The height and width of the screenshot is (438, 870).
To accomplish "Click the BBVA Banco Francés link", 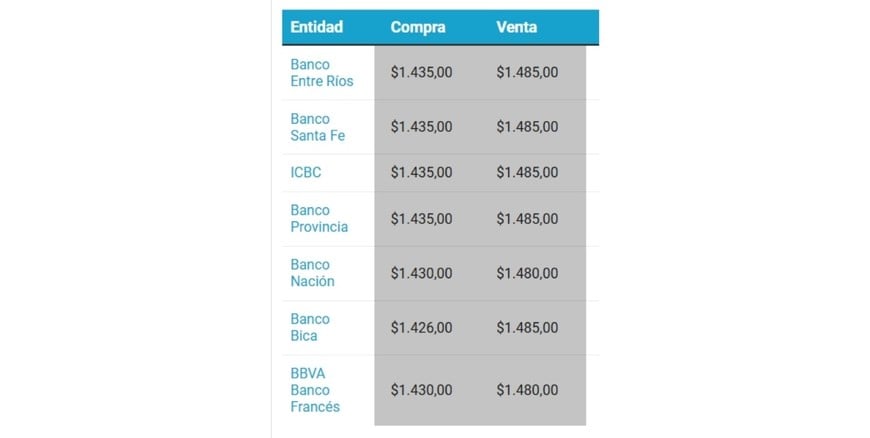I will coord(315,389).
